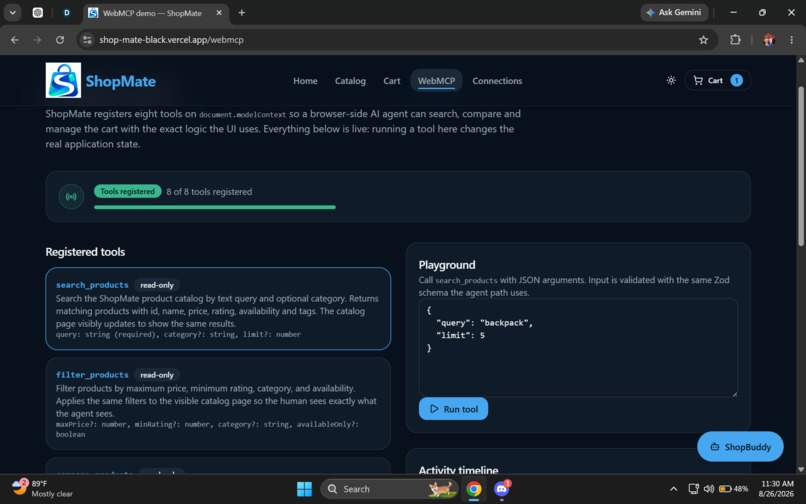806x504 pixels.
Task: Open a new tab with plus button
Action: pyautogui.click(x=242, y=13)
